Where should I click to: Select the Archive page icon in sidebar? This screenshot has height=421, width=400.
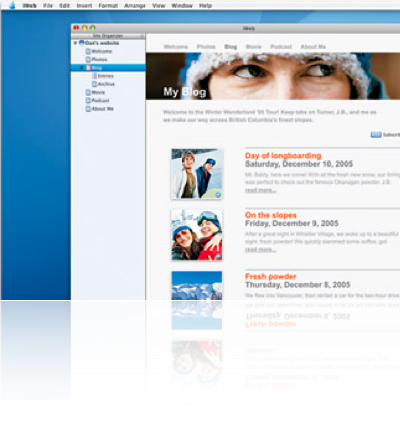pyautogui.click(x=94, y=84)
